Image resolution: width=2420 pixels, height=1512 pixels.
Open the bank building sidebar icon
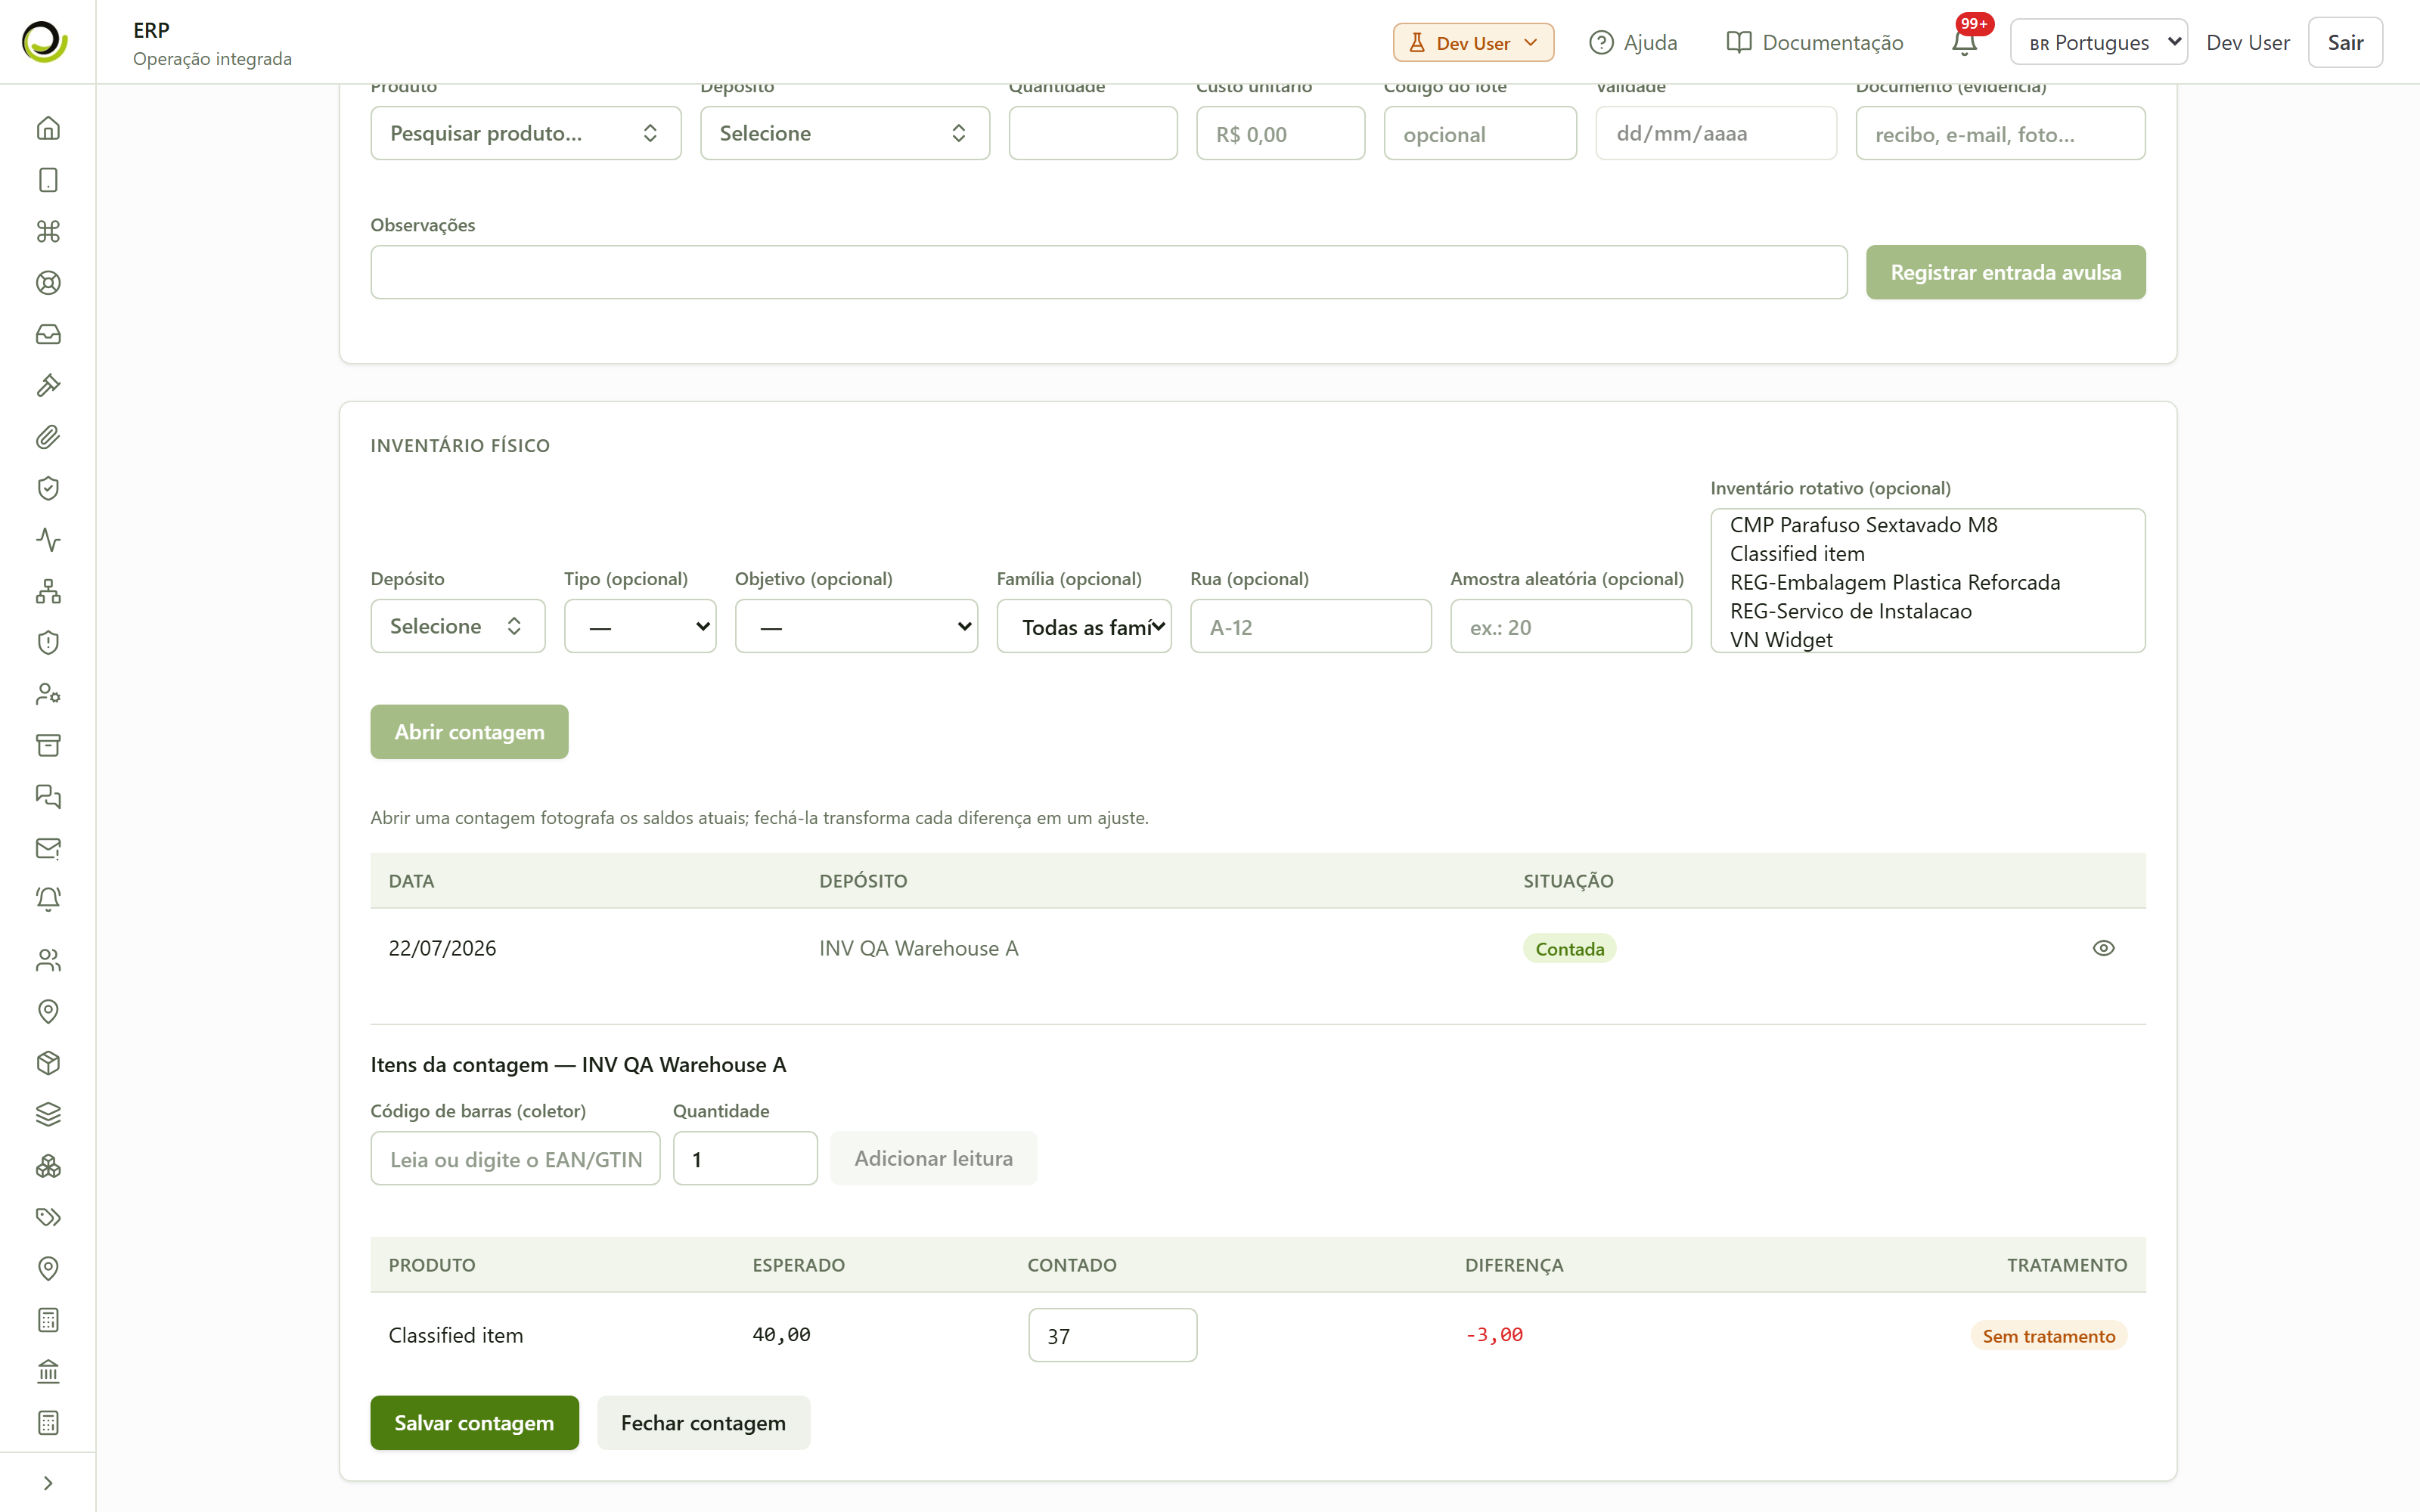(x=48, y=1371)
